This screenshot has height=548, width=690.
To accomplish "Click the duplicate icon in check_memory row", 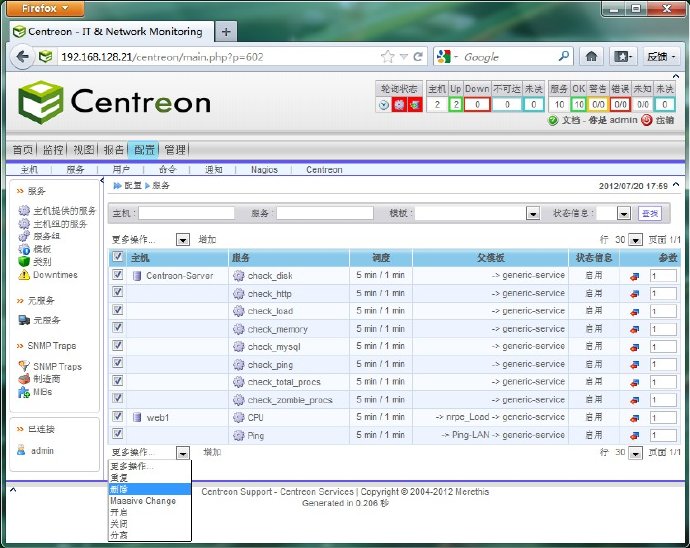I will (x=634, y=329).
